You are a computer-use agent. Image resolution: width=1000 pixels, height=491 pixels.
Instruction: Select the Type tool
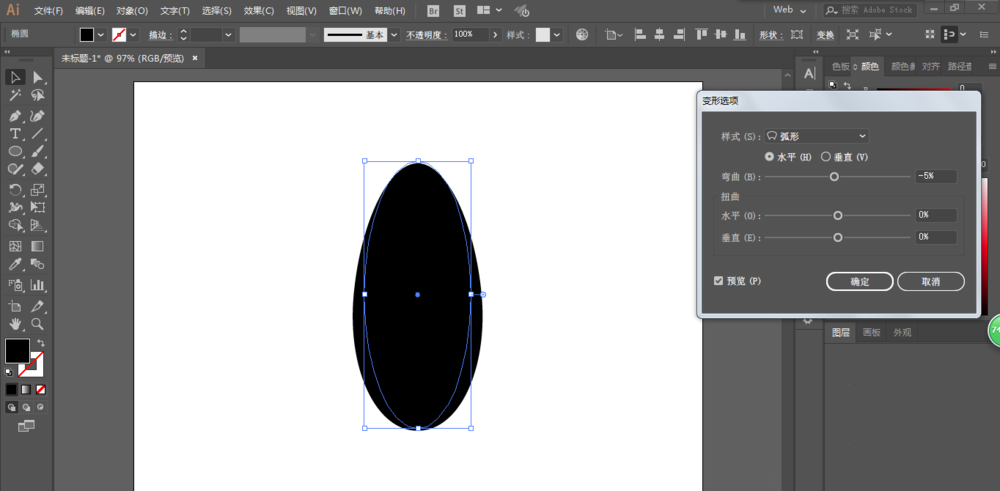15,134
